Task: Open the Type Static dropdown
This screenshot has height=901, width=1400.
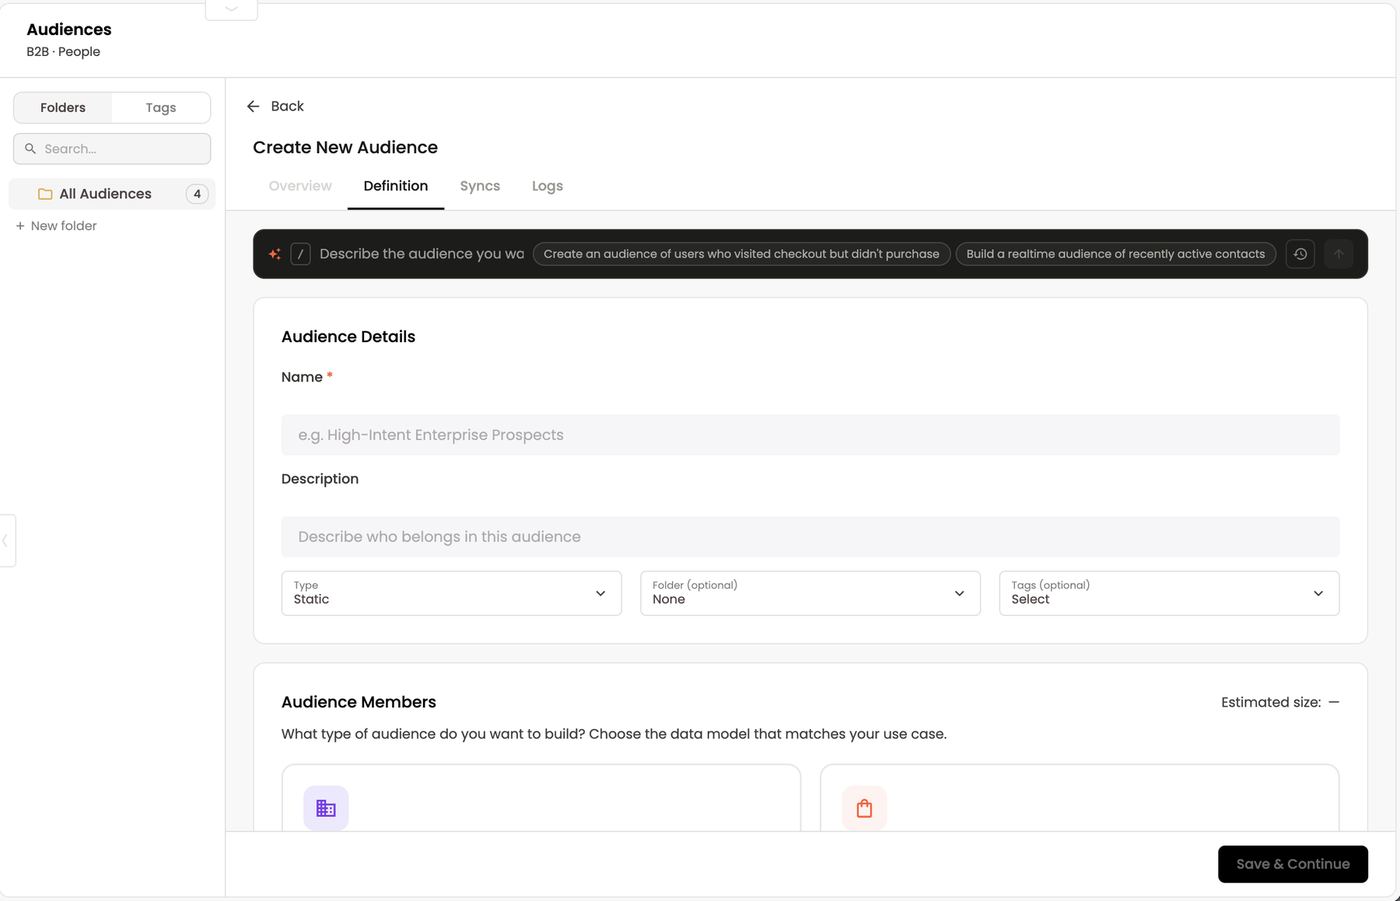Action: 451,593
